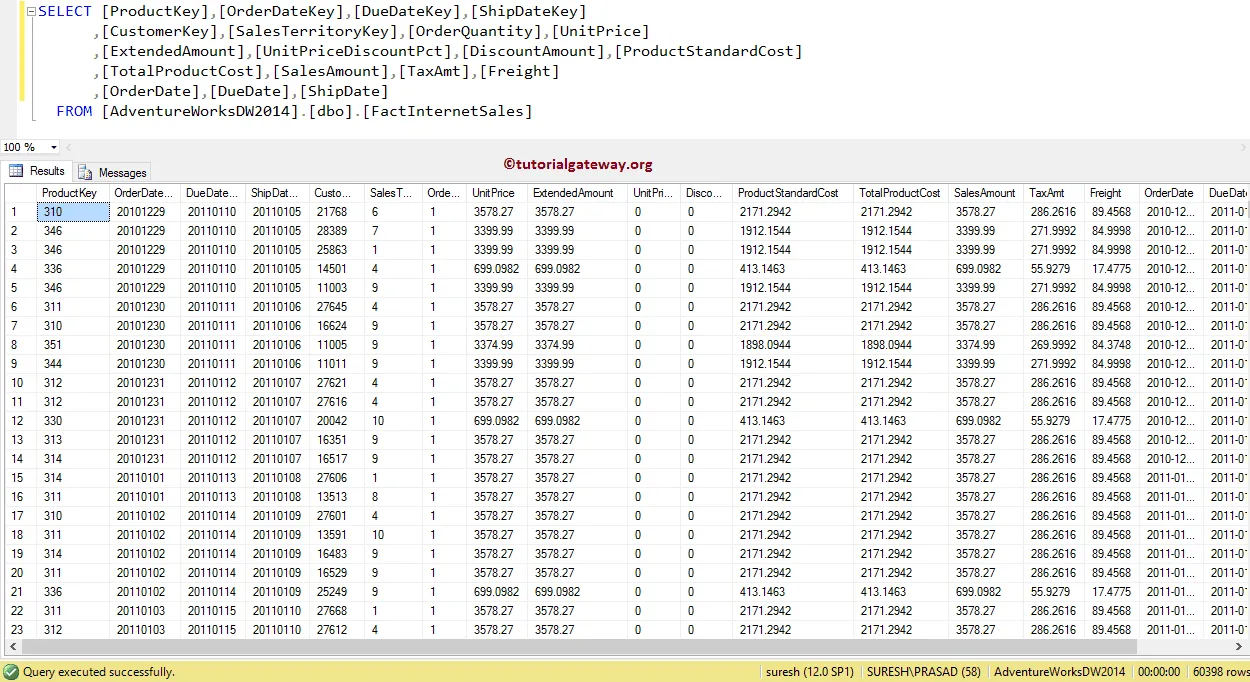1250x682 pixels.
Task: Switch to the Results tab
Action: [x=37, y=171]
